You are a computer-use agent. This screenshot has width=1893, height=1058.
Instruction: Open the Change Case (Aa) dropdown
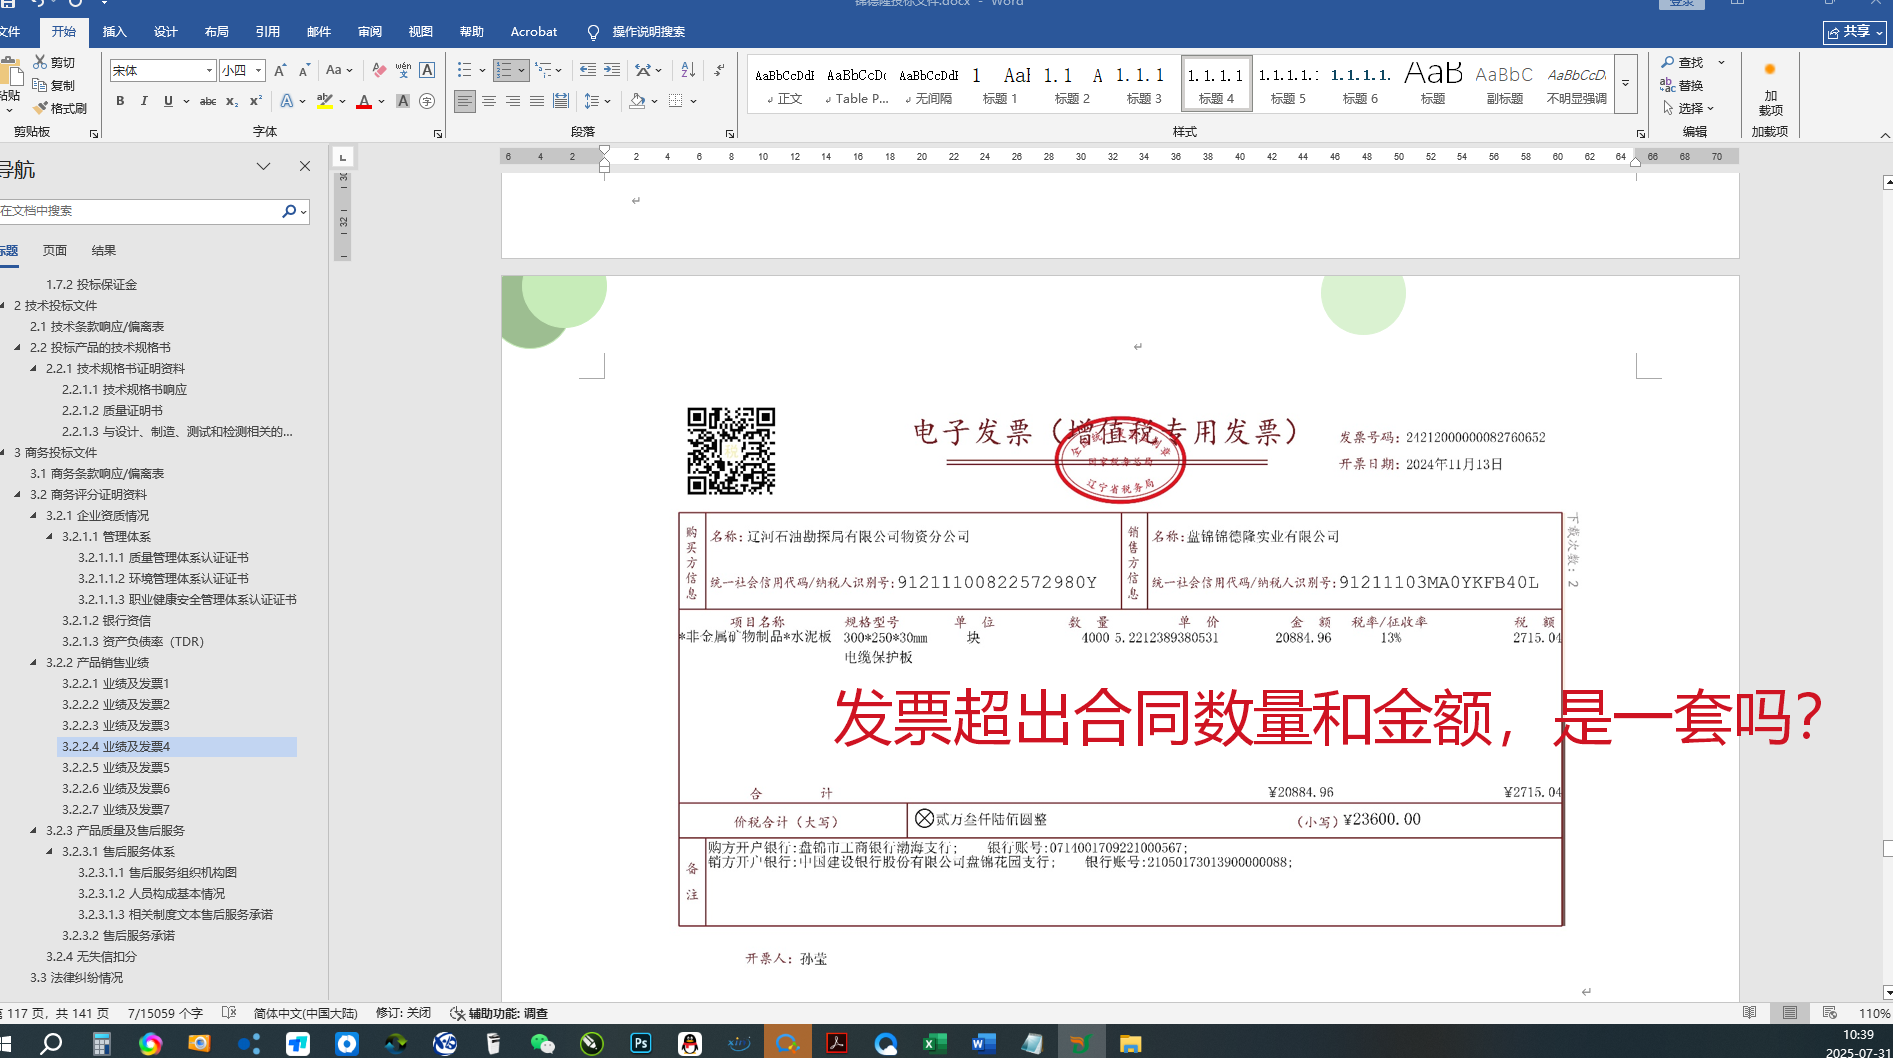338,70
